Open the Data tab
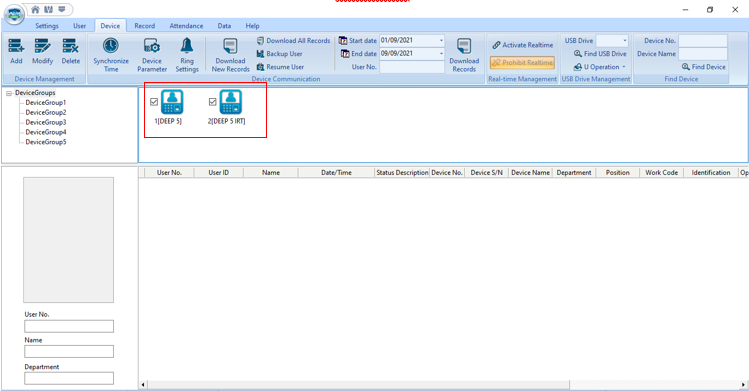749x391 pixels. (224, 26)
